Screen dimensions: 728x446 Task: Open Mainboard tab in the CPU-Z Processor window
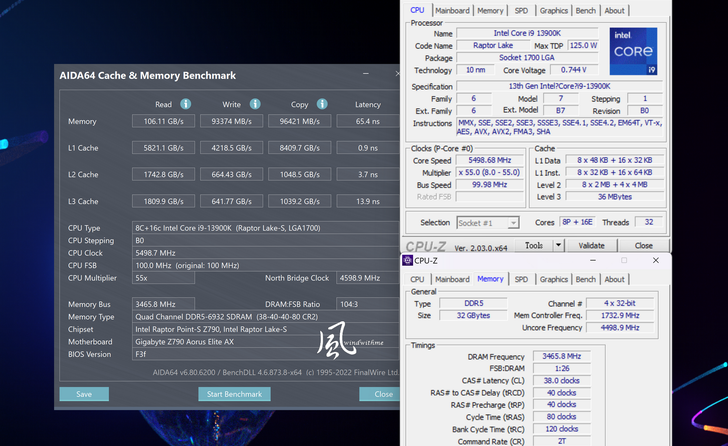pos(452,11)
